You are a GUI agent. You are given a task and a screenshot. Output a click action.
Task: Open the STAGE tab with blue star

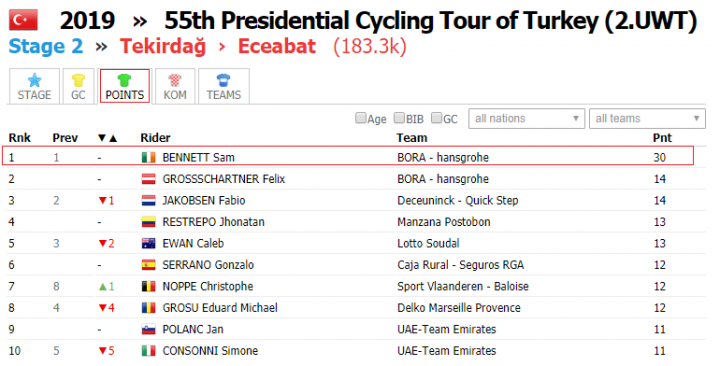pos(34,86)
